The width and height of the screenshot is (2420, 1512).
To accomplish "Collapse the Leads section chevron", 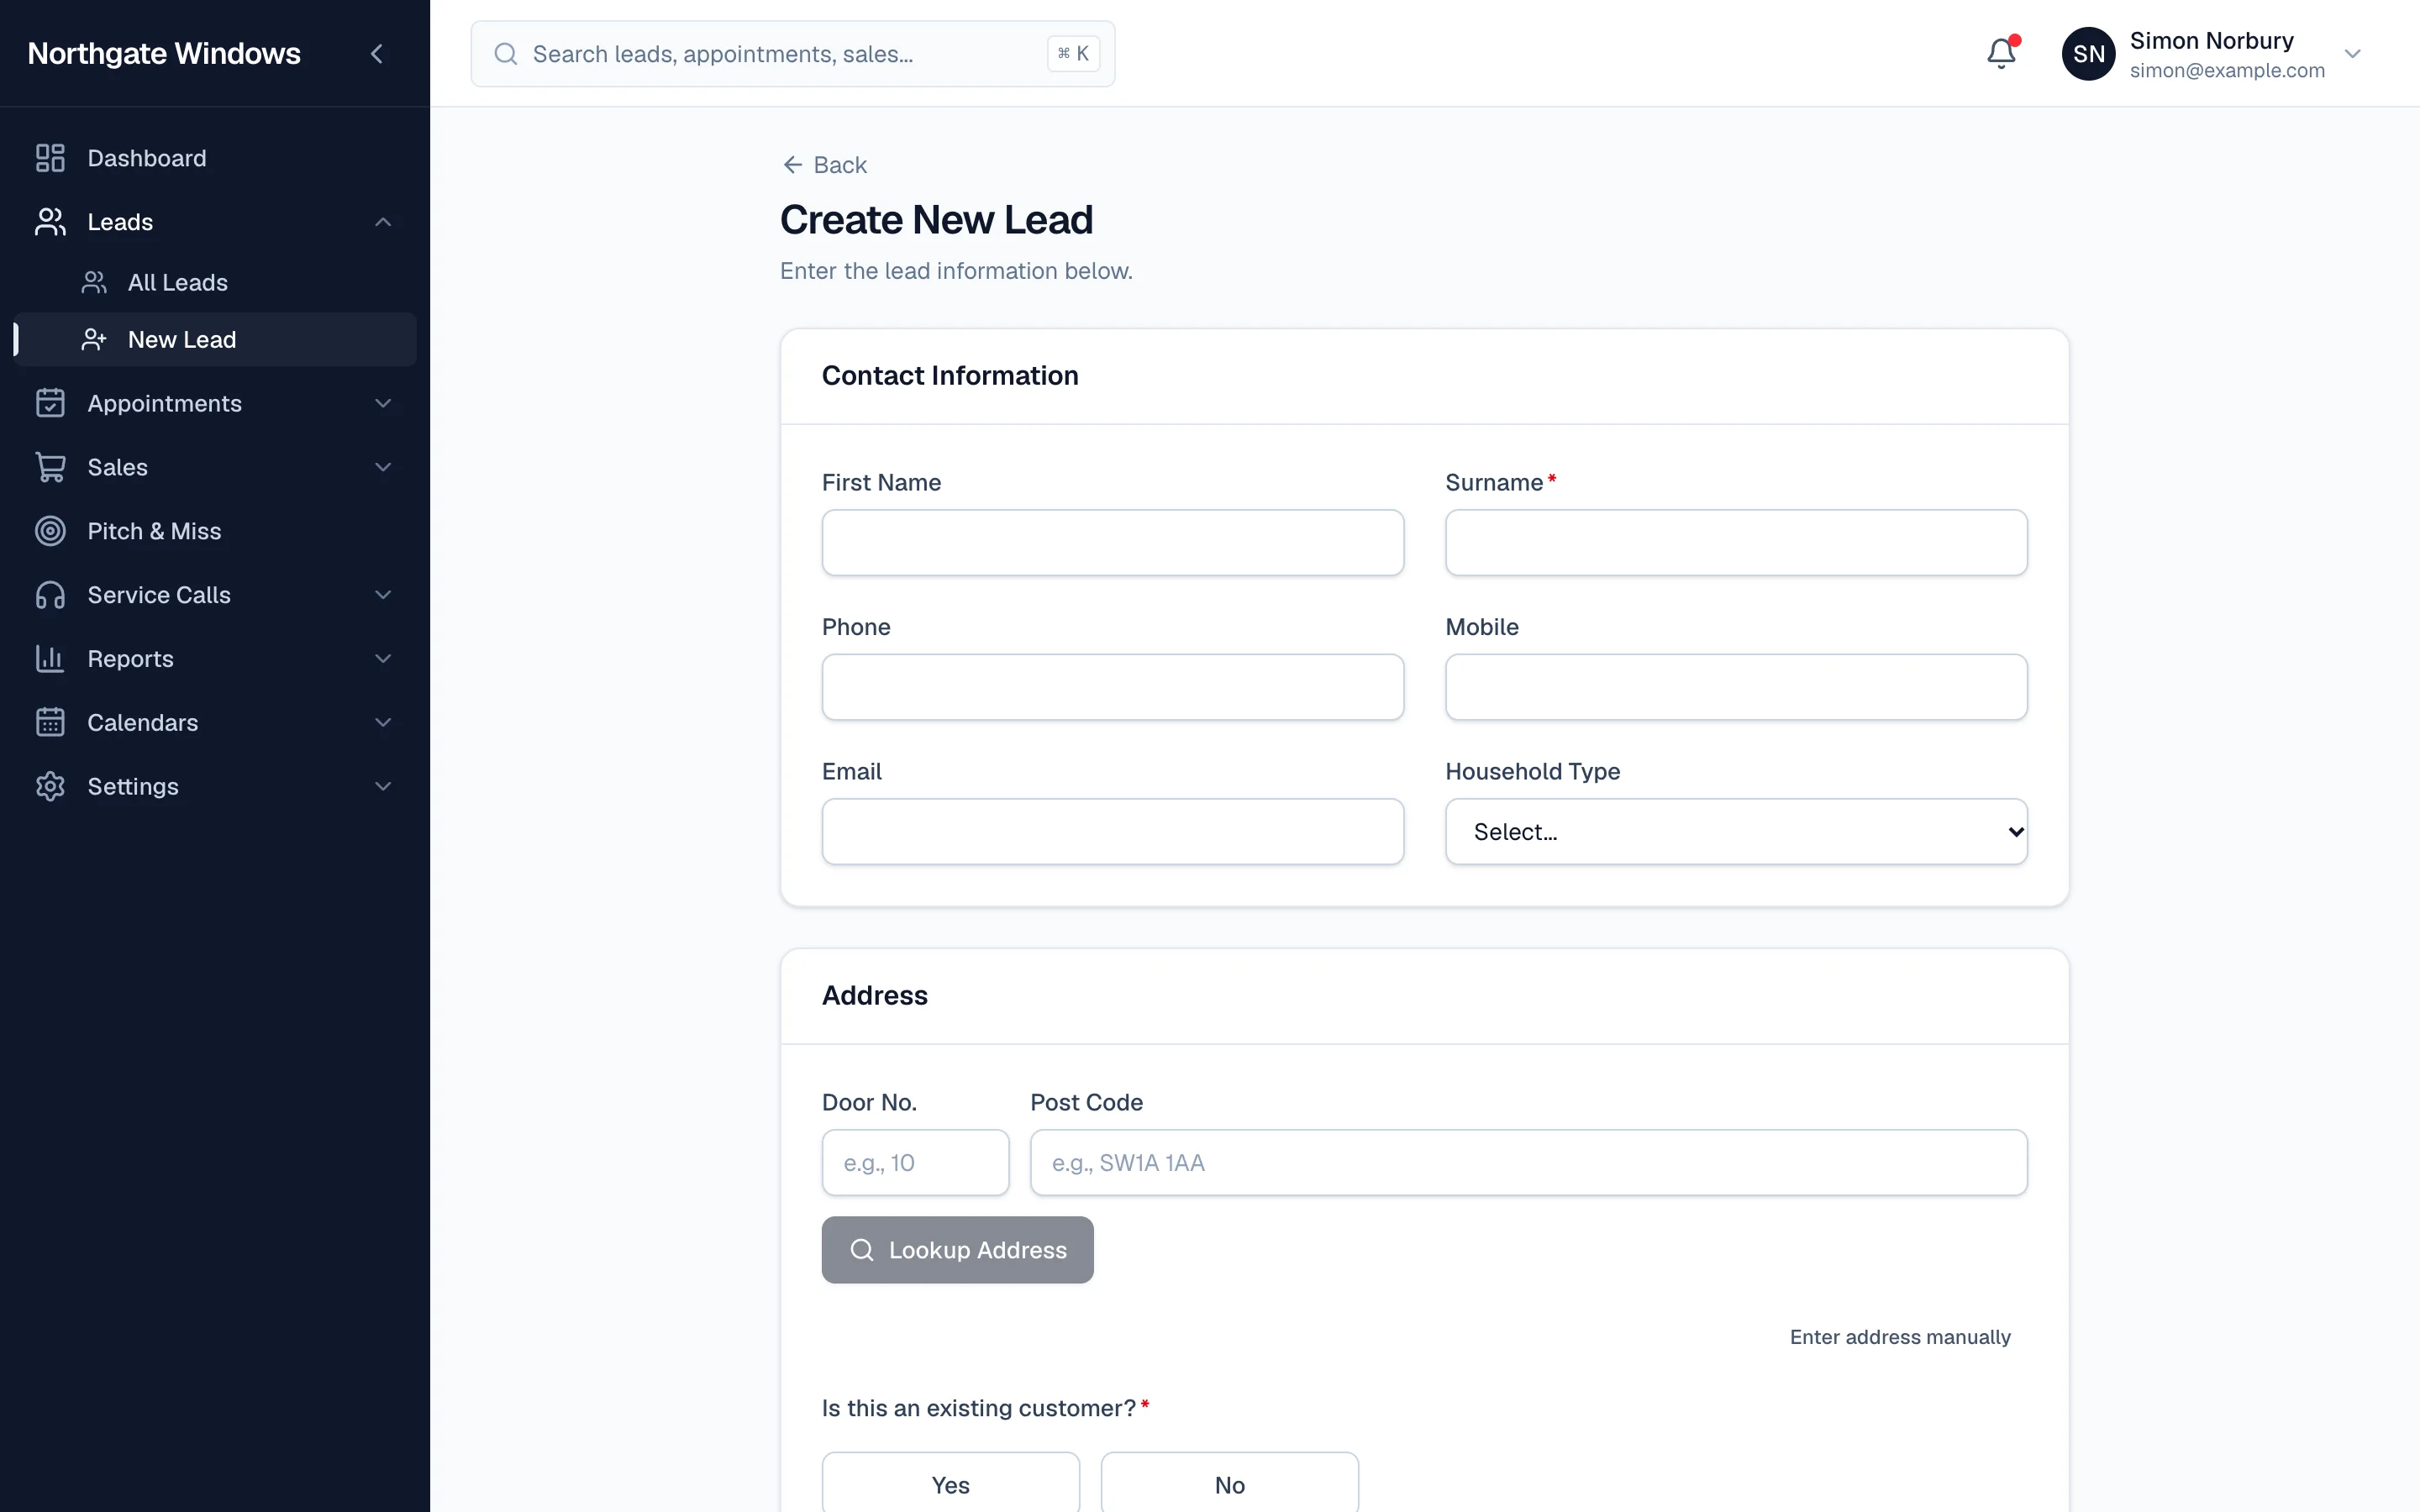I will point(383,222).
